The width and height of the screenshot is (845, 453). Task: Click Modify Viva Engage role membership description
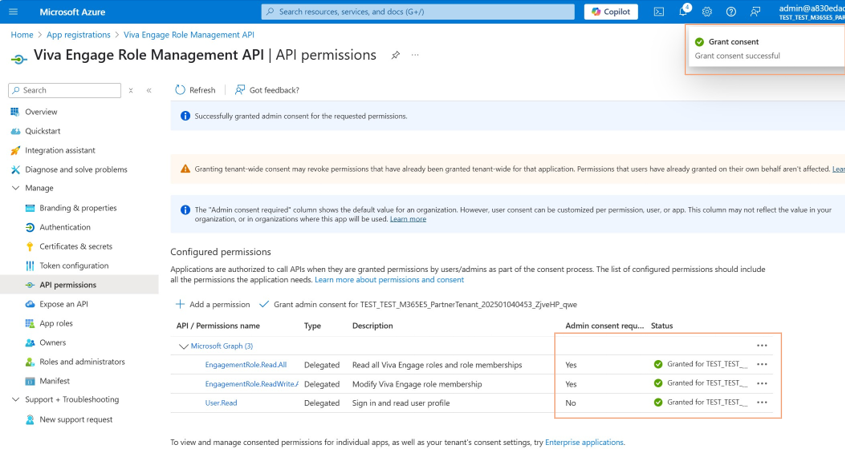(x=417, y=384)
